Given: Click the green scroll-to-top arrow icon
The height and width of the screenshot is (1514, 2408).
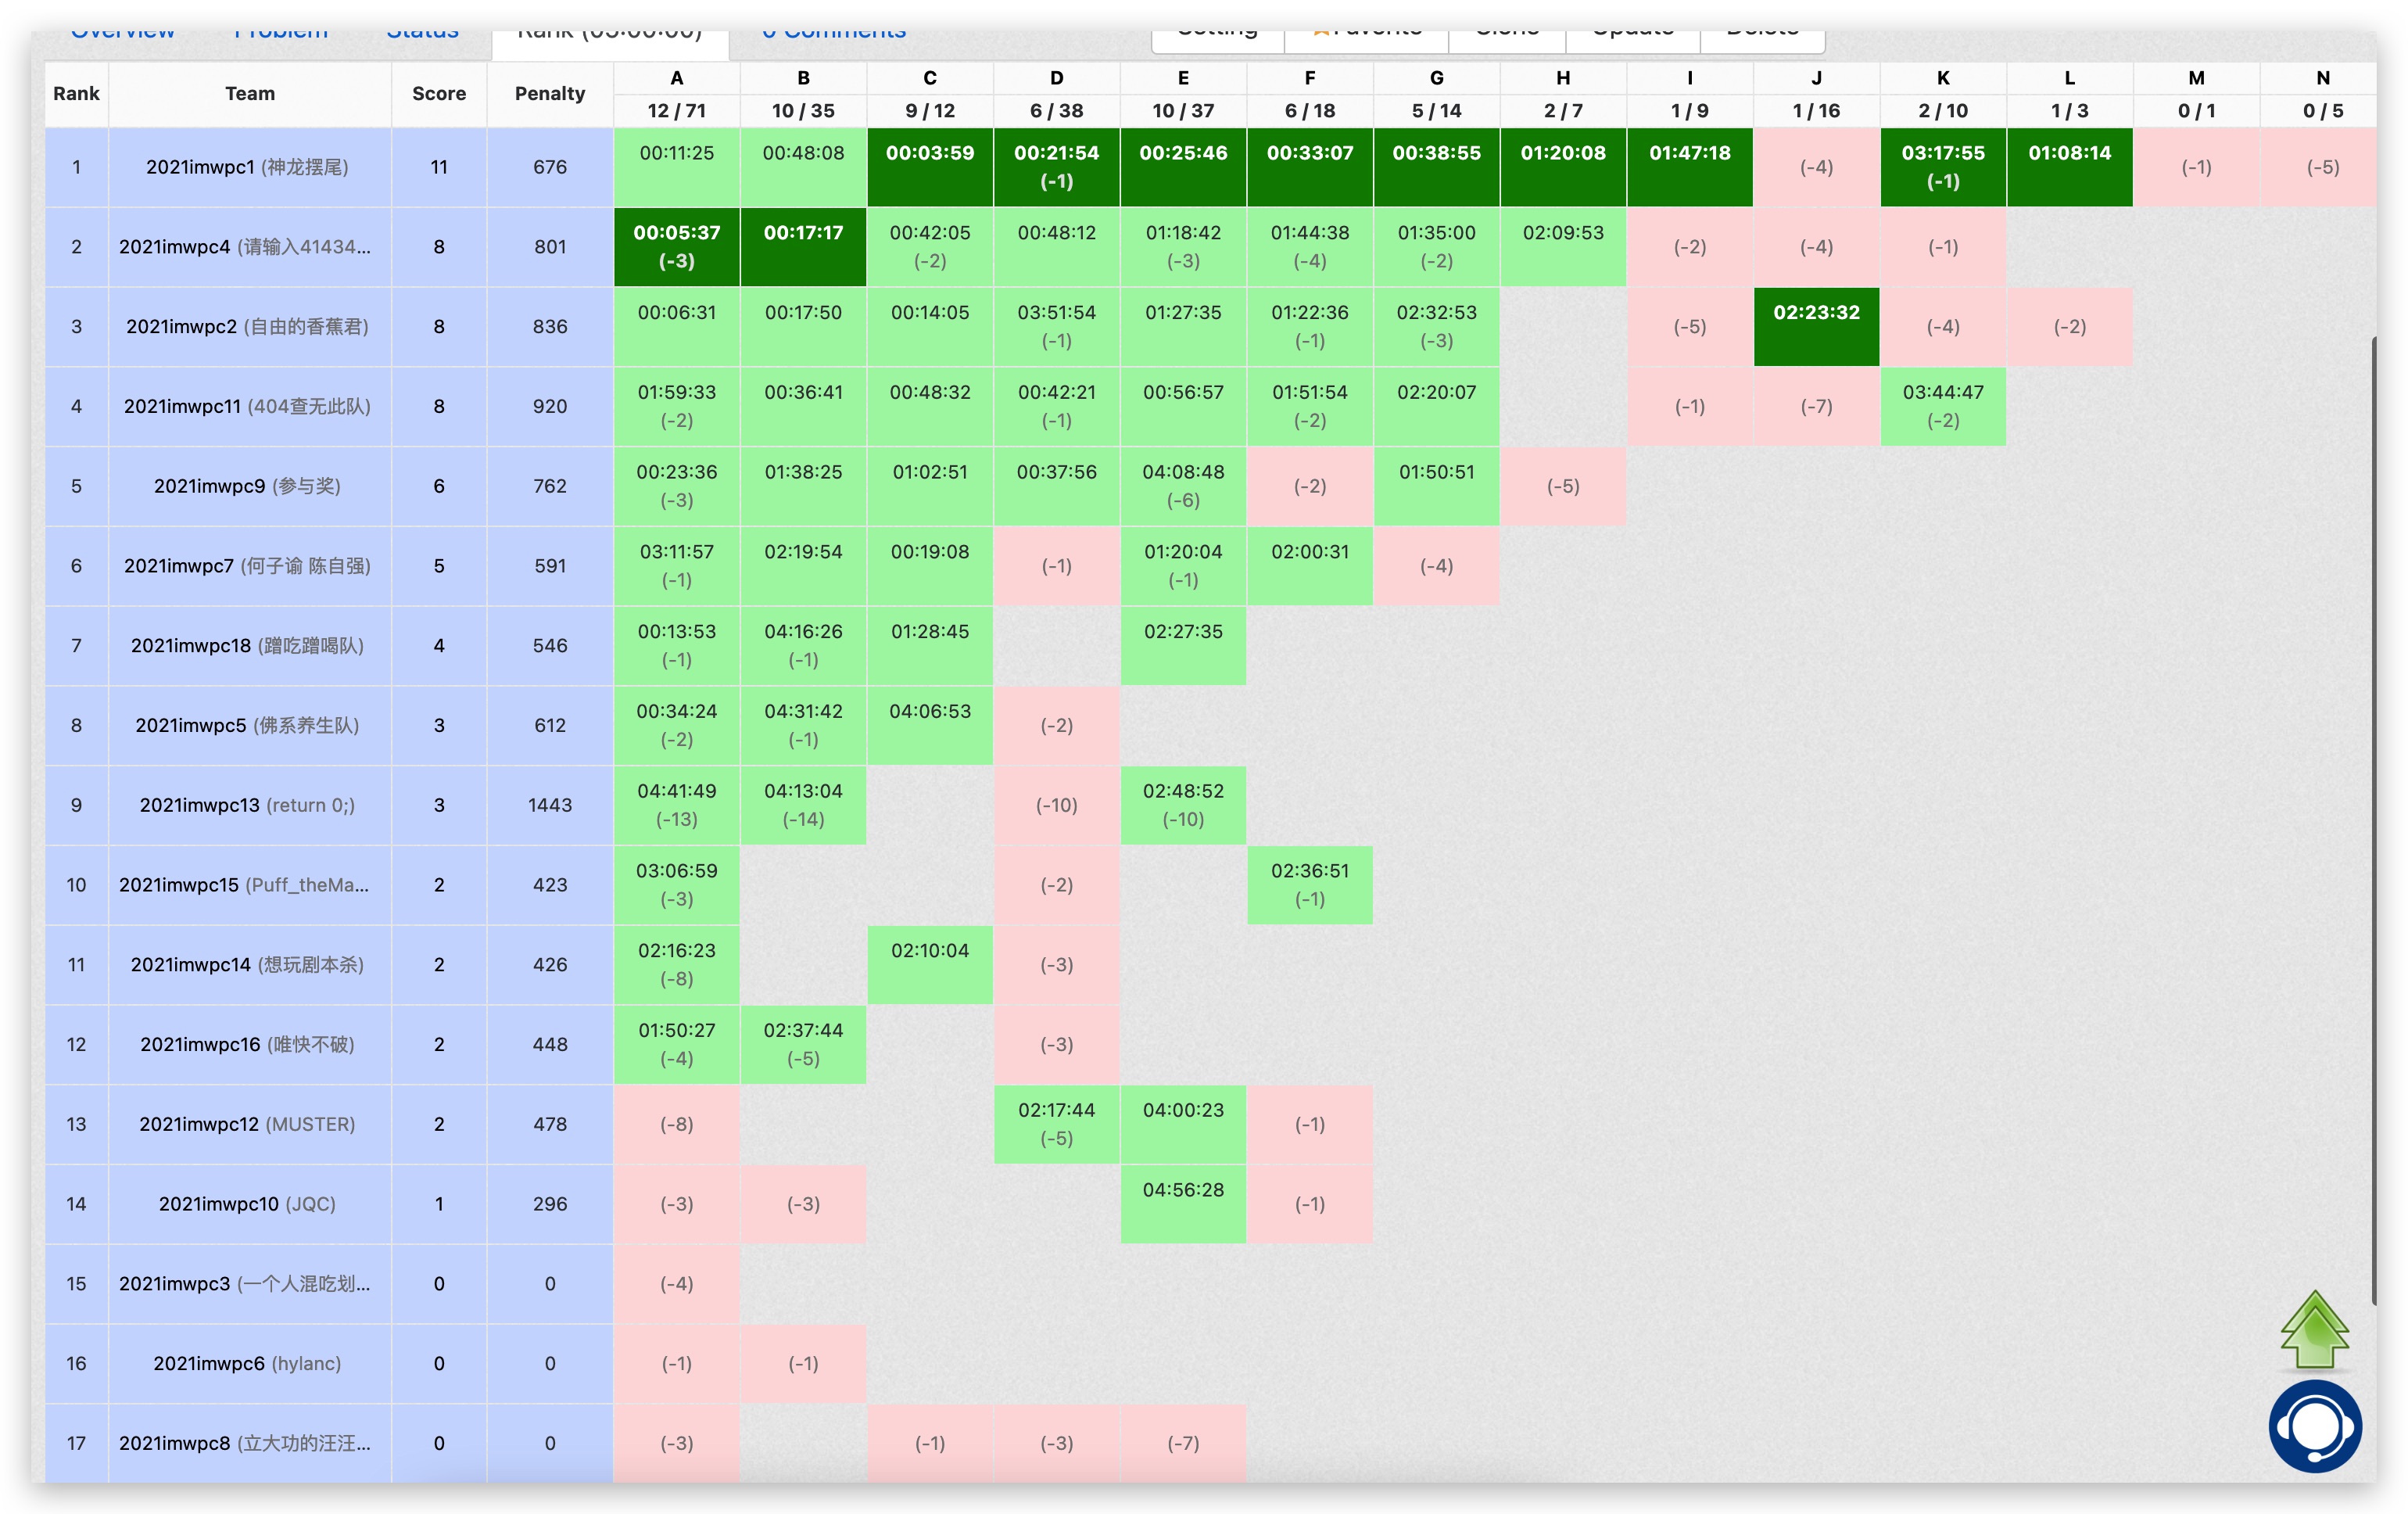Looking at the screenshot, I should point(2314,1330).
